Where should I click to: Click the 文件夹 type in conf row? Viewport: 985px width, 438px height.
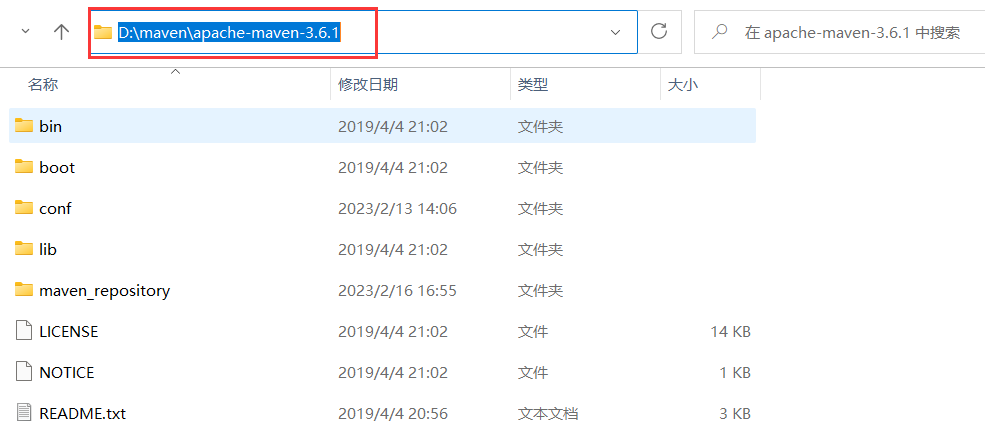(x=540, y=209)
